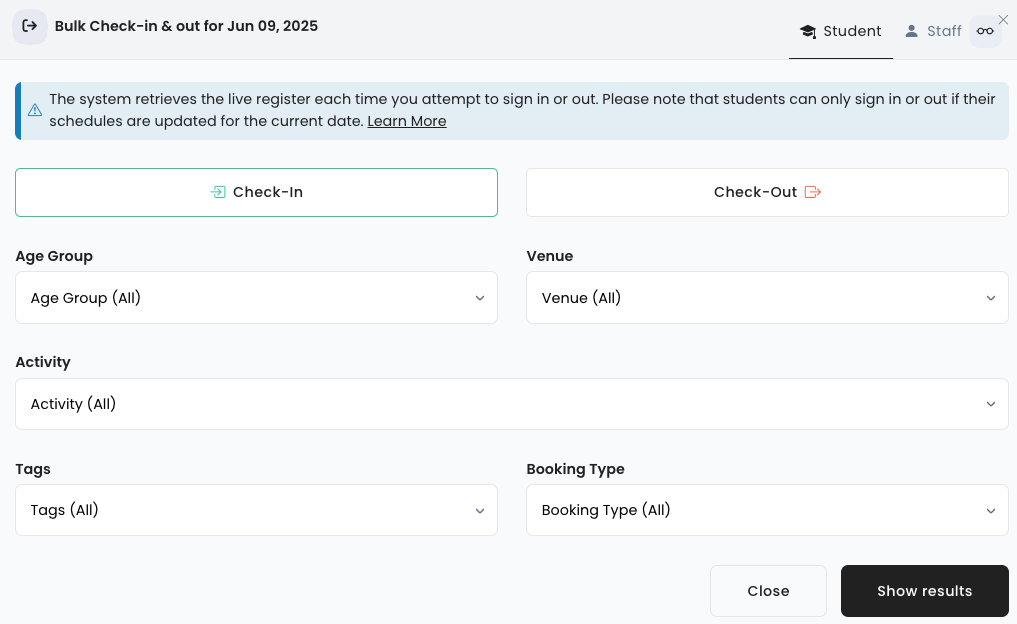This screenshot has height=624, width=1017.
Task: Close the dialog with the X icon
Action: click(1003, 19)
